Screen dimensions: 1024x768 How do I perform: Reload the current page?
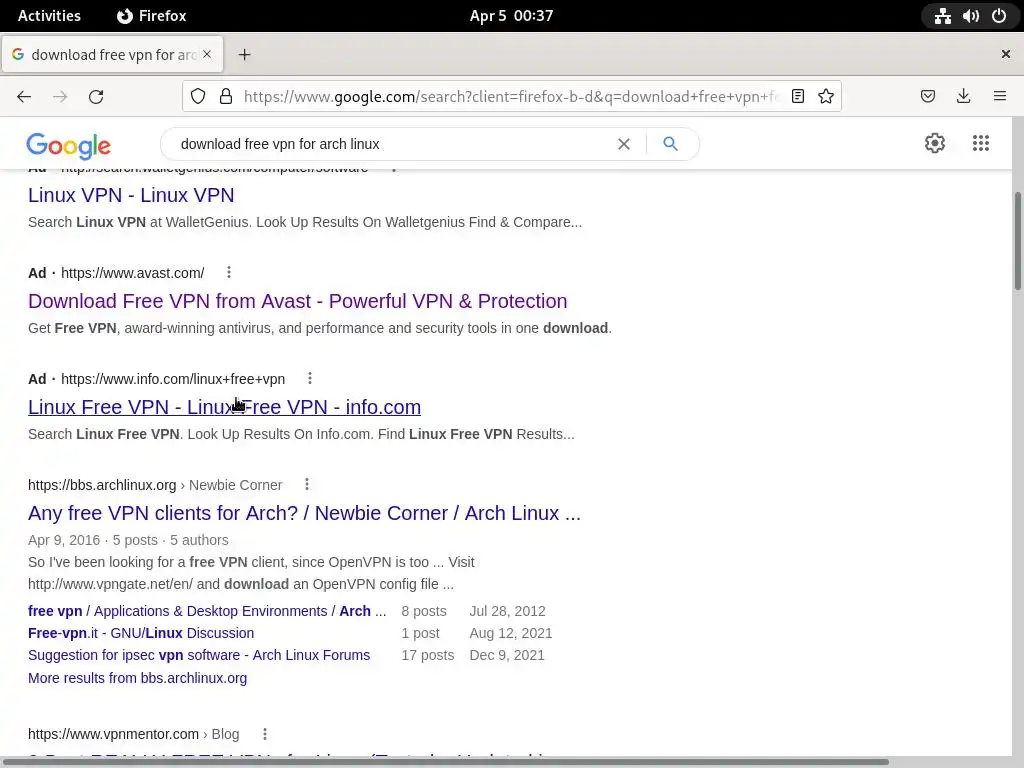coord(96,97)
